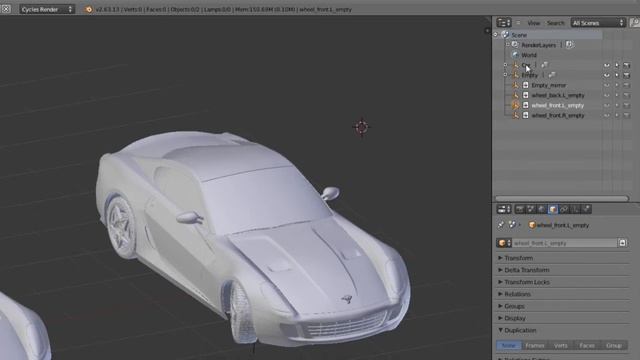The image size is (640, 360).
Task: Expand the Transform panel
Action: pyautogui.click(x=518, y=258)
